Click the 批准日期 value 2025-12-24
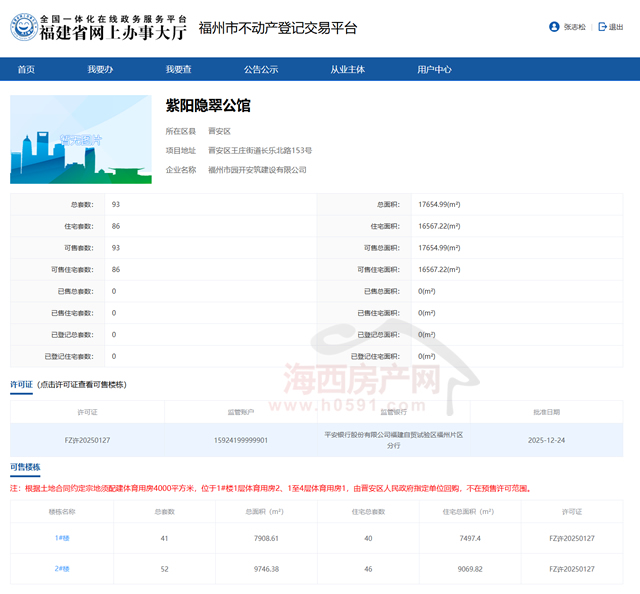 [x=547, y=440]
